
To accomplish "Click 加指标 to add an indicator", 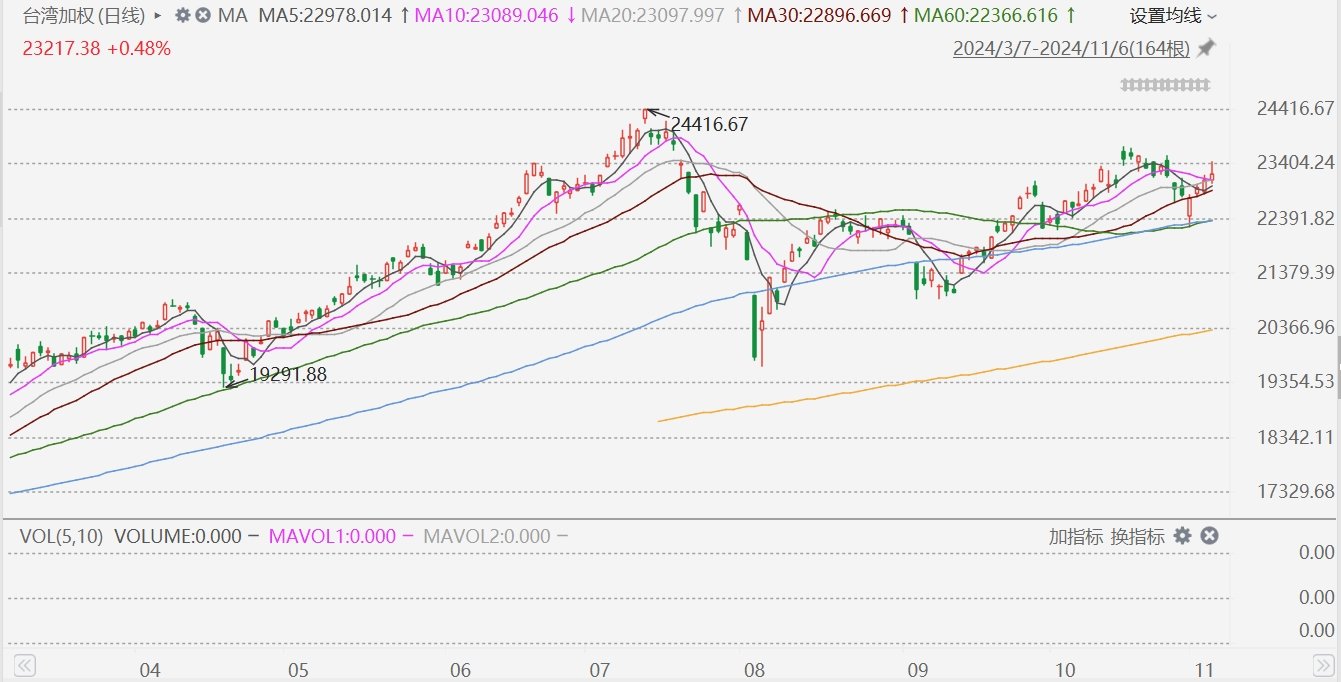I will pos(1075,536).
